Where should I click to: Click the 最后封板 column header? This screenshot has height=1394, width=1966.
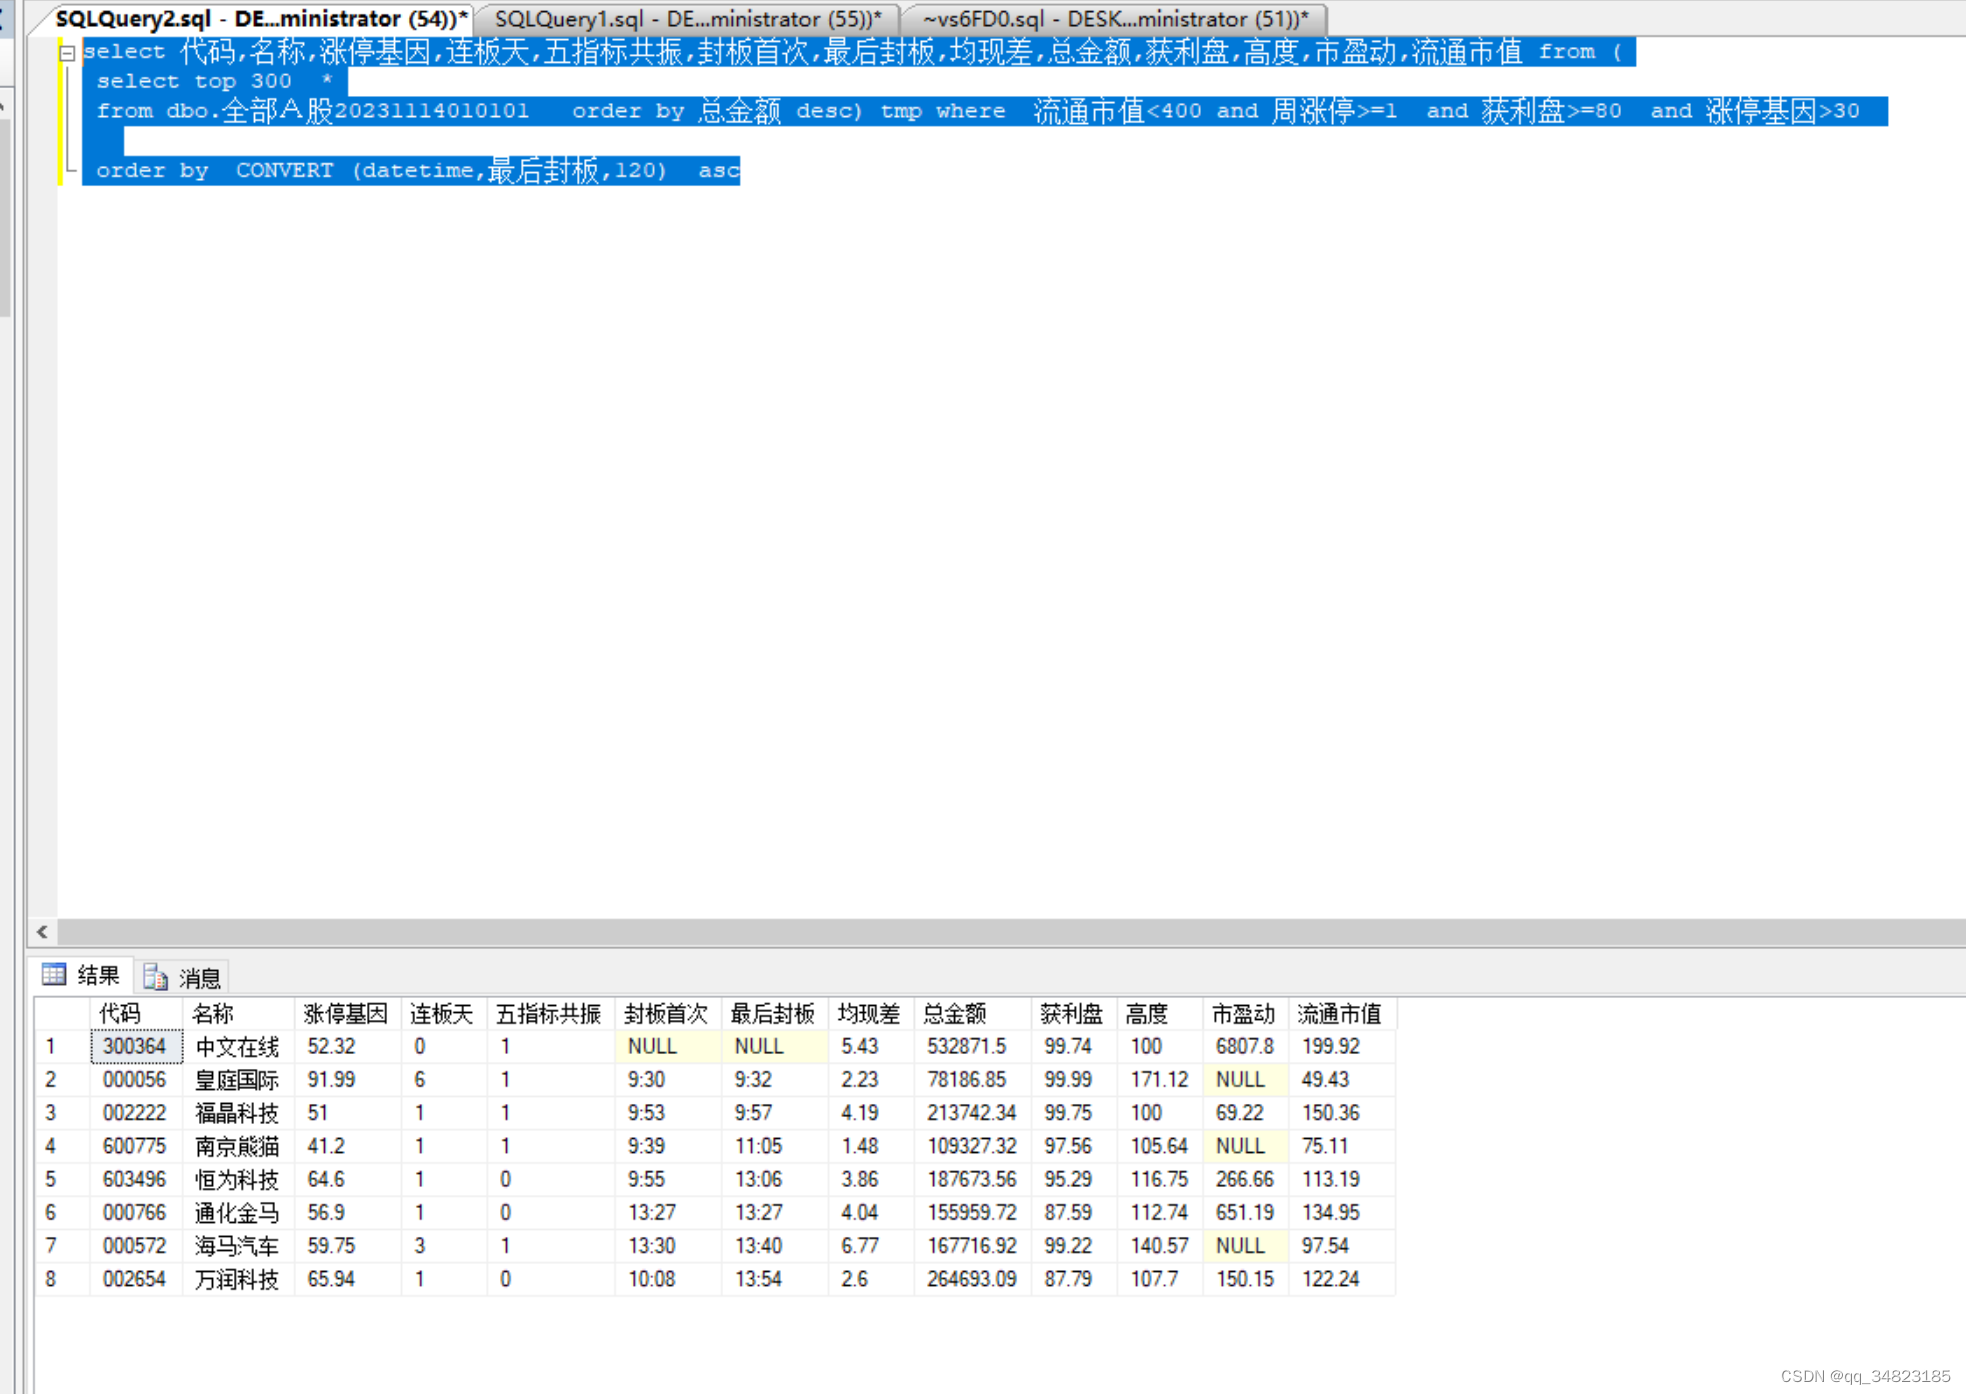pos(773,1014)
